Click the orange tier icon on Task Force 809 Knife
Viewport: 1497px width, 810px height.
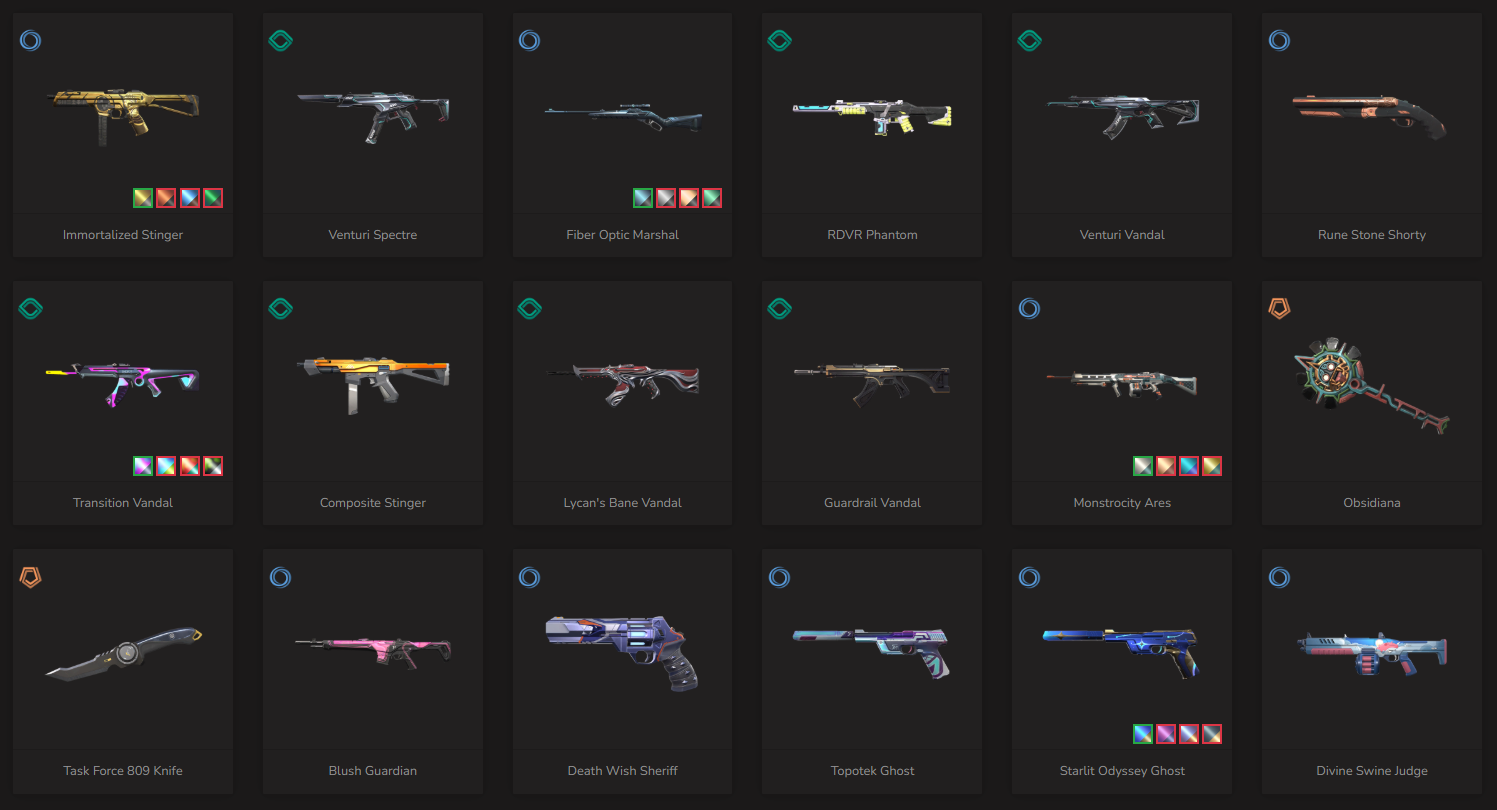pos(30,577)
